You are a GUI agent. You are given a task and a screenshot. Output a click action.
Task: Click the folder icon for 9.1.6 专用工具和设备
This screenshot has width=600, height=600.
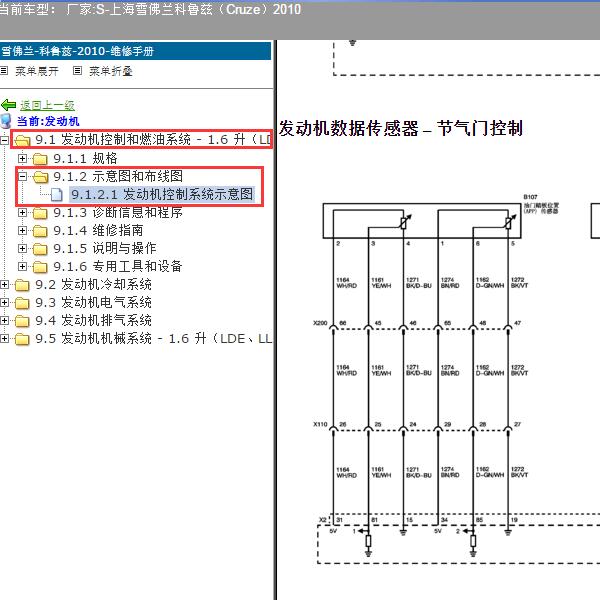[x=40, y=267]
